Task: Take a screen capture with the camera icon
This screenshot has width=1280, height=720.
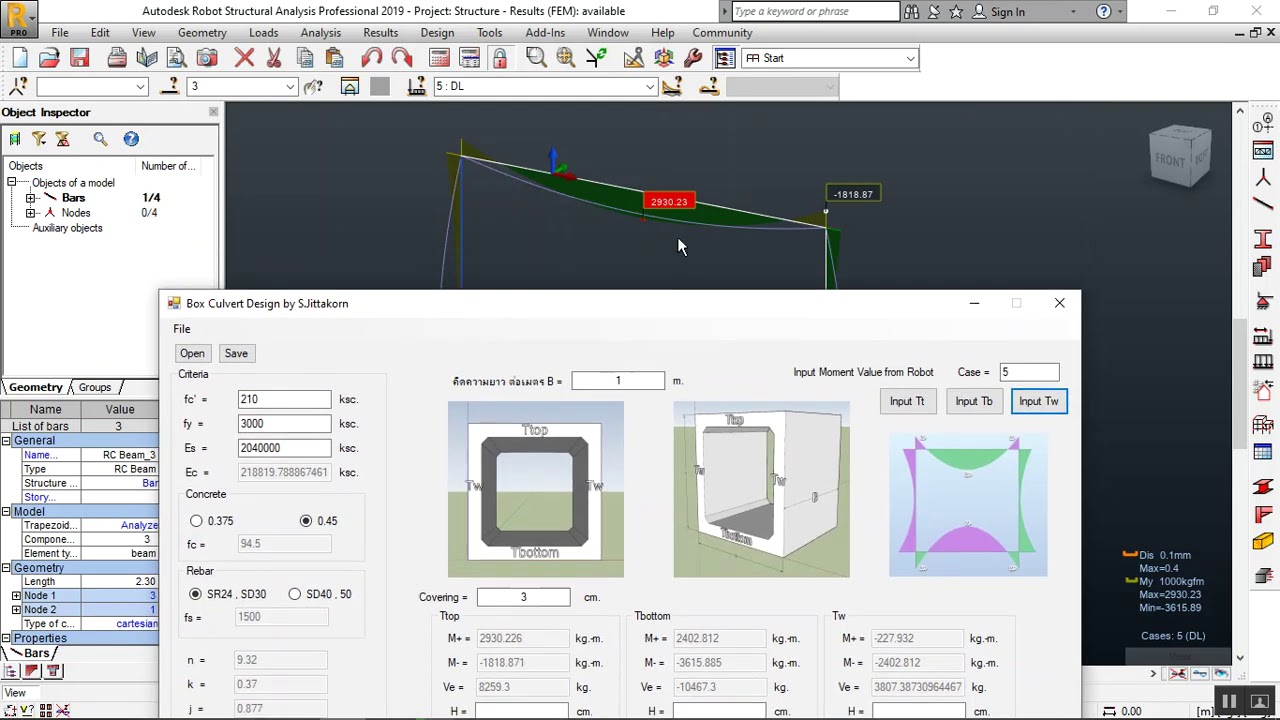Action: (x=207, y=58)
